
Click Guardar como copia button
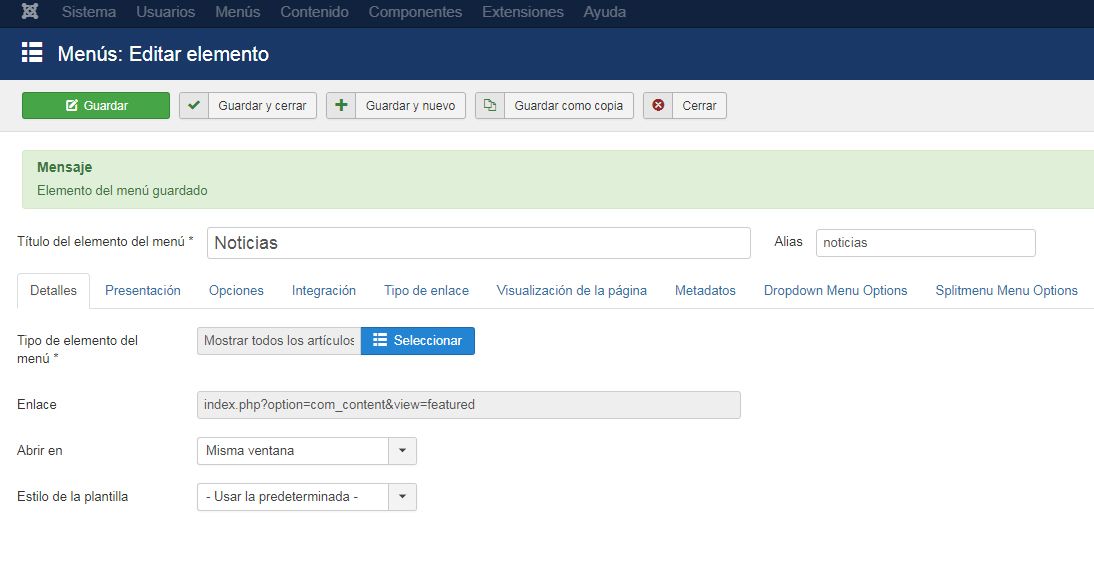coord(554,105)
